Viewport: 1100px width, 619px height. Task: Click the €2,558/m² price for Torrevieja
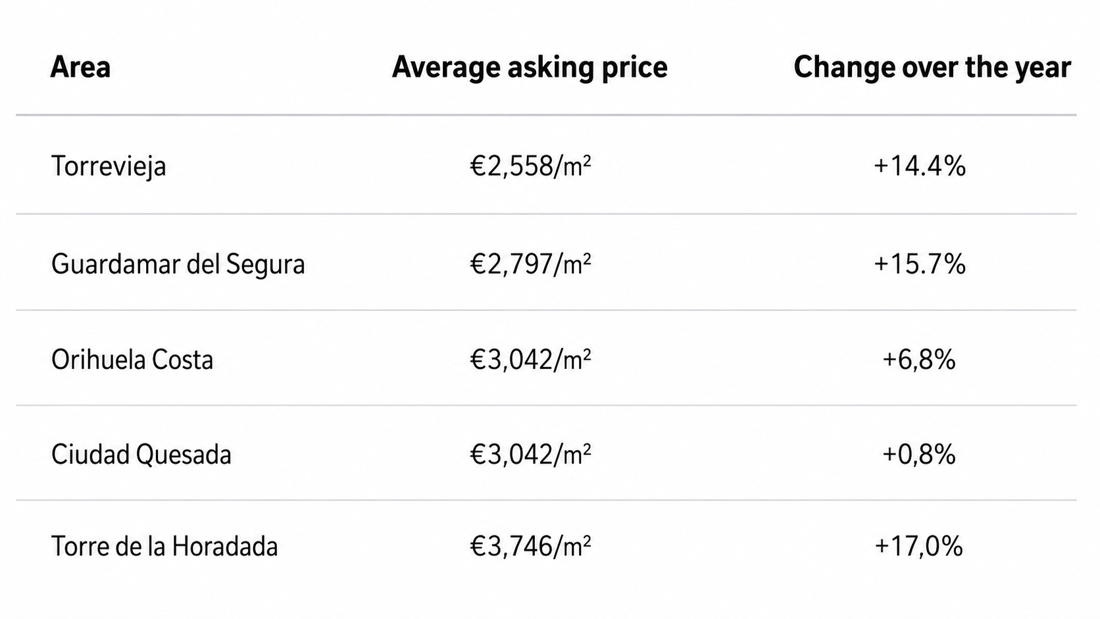click(530, 166)
